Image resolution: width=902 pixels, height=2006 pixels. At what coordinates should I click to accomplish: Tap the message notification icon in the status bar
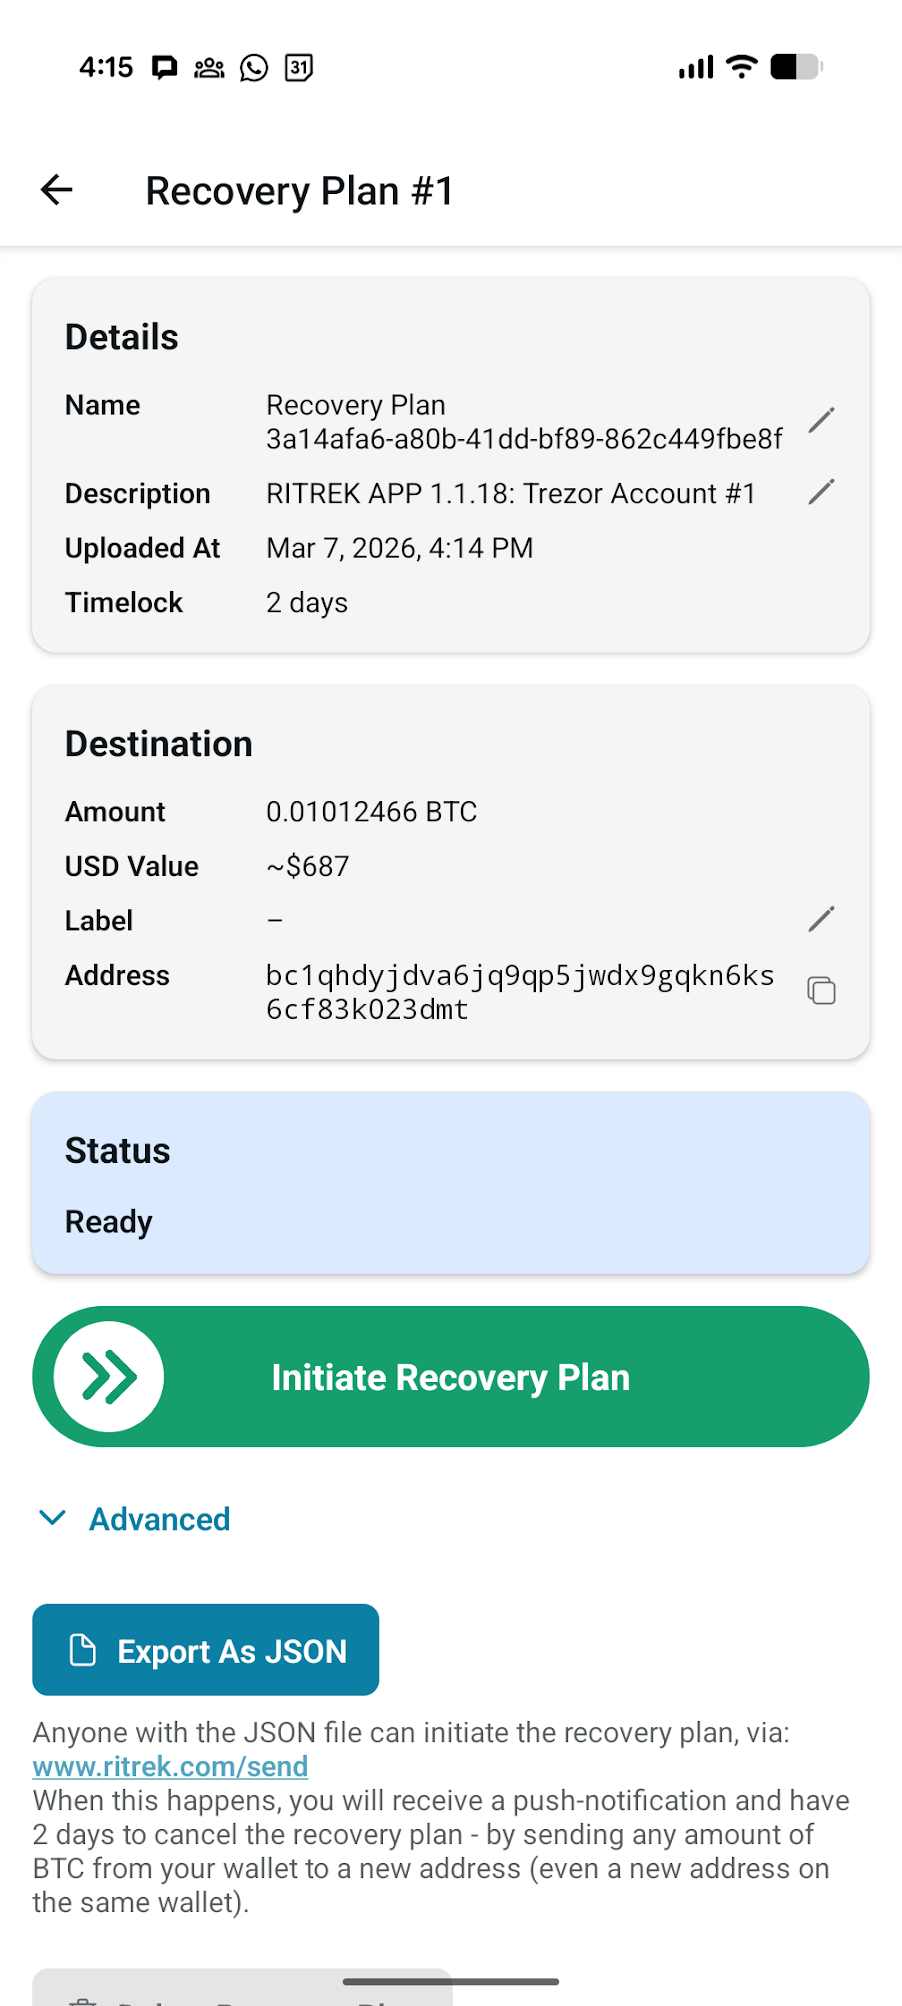click(164, 67)
